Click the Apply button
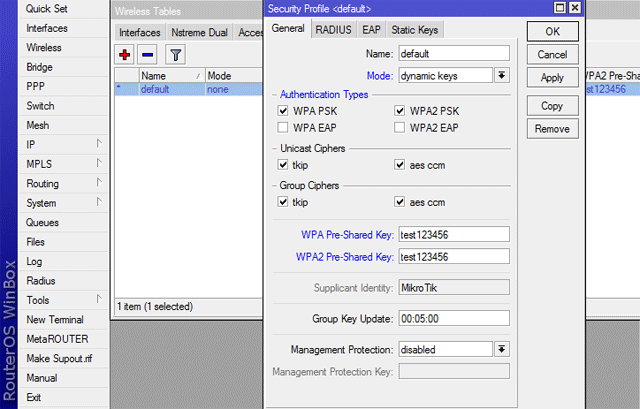 point(553,78)
